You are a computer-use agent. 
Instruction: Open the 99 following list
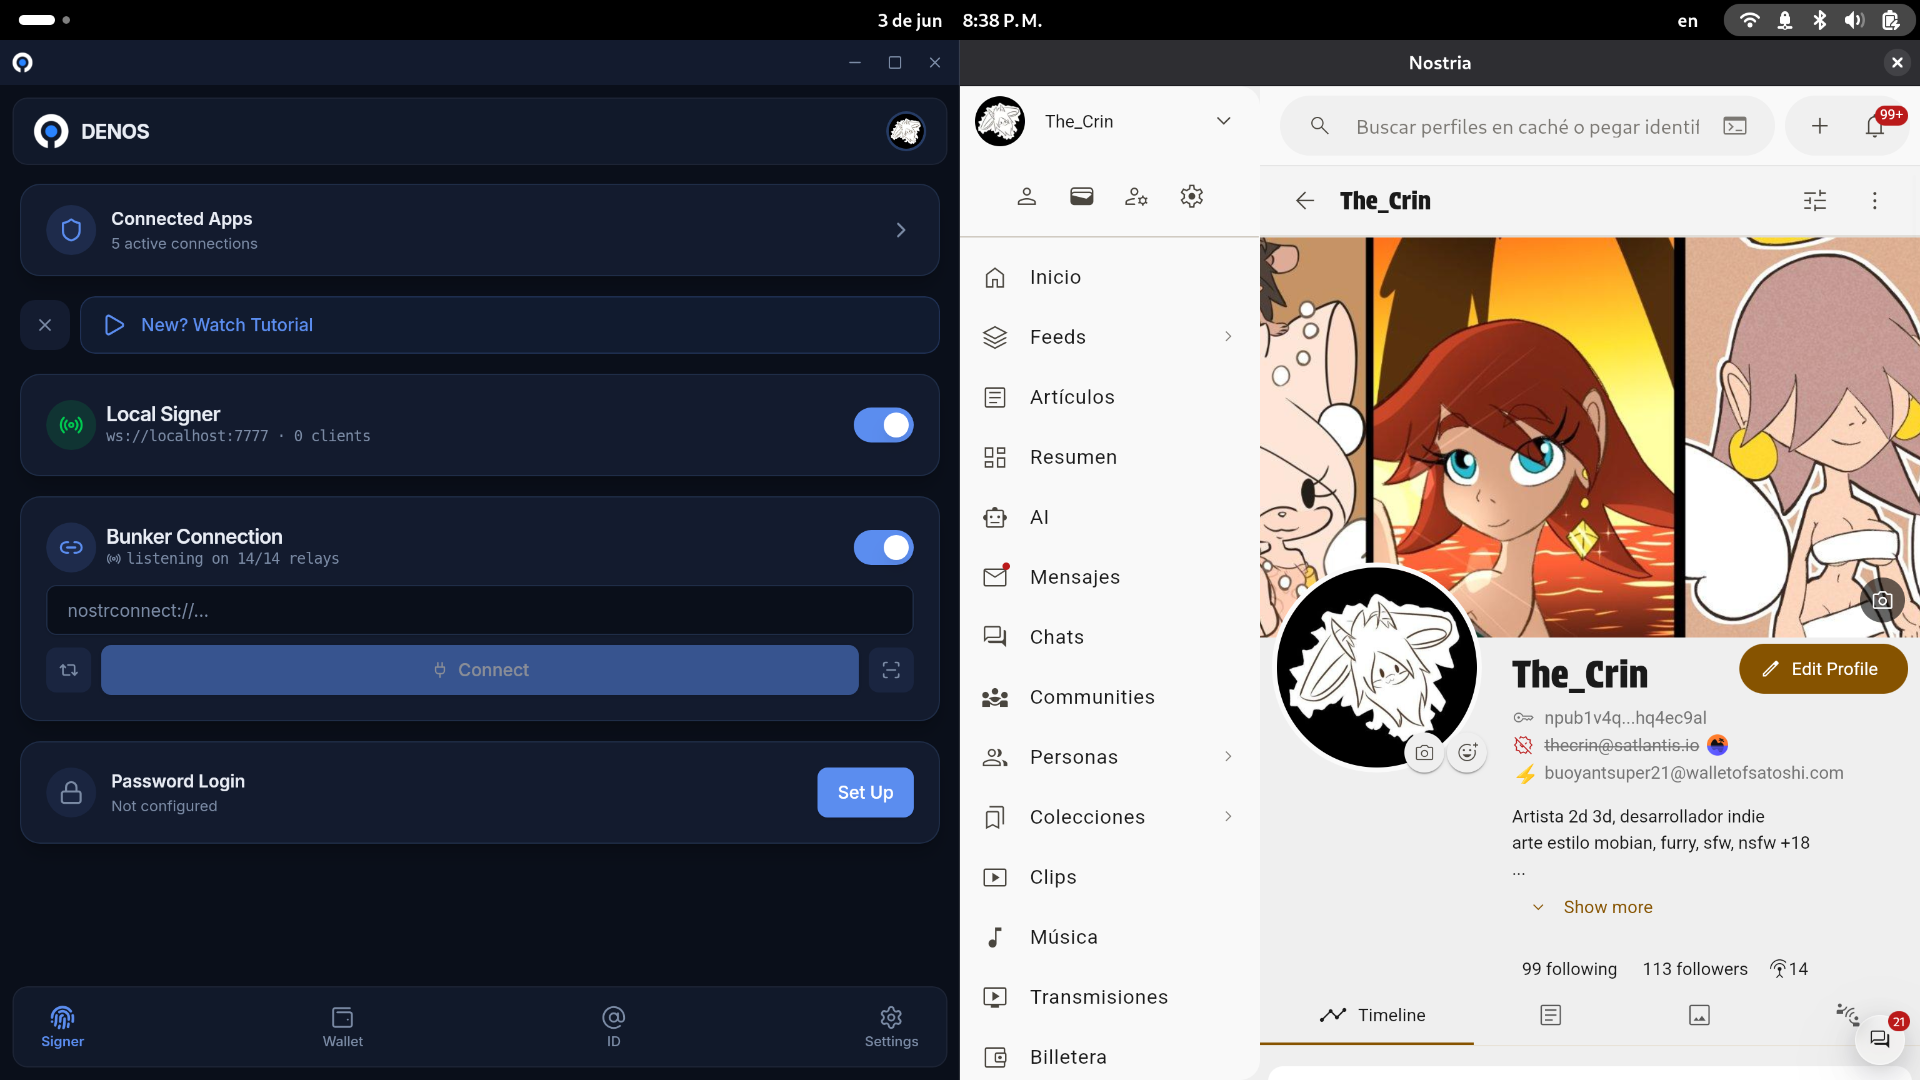click(1569, 969)
